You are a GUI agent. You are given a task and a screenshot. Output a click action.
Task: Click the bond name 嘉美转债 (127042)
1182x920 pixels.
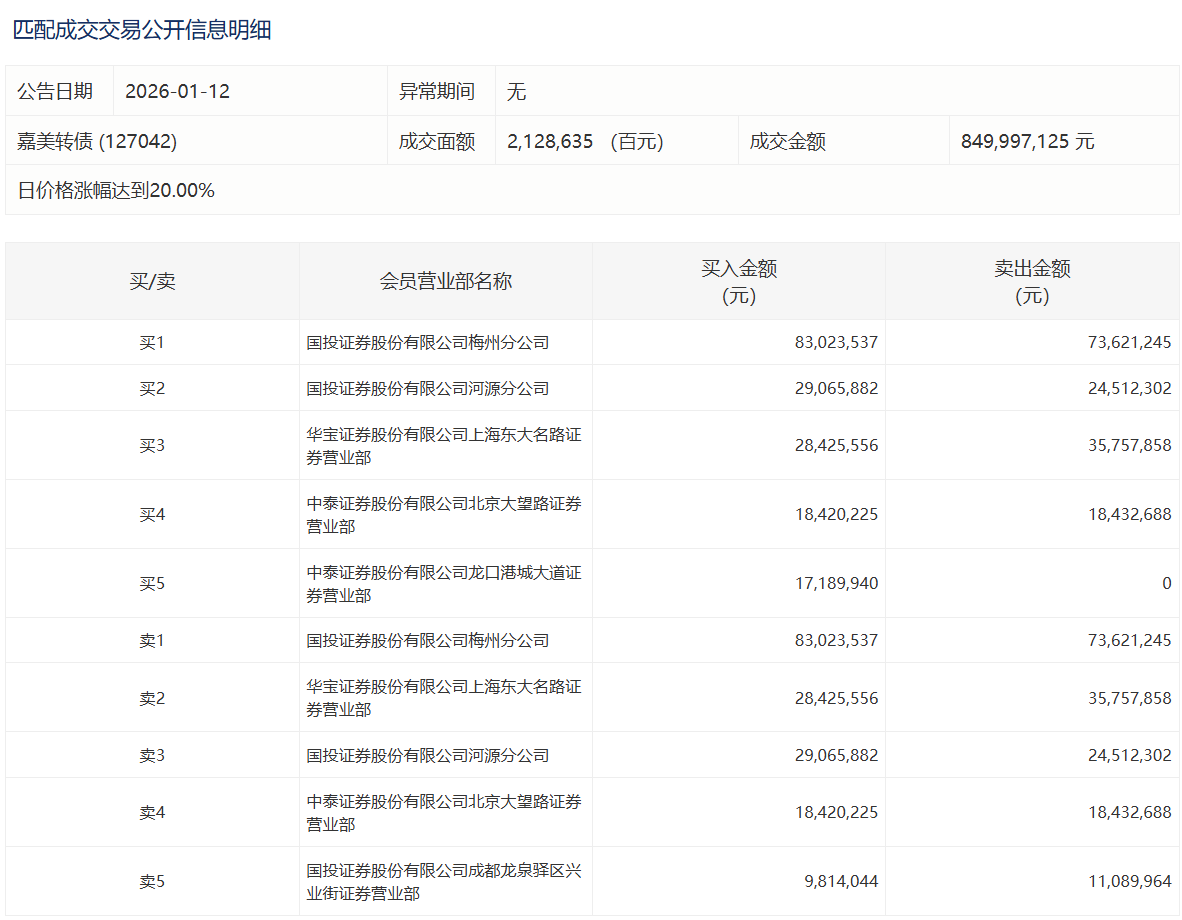[97, 141]
